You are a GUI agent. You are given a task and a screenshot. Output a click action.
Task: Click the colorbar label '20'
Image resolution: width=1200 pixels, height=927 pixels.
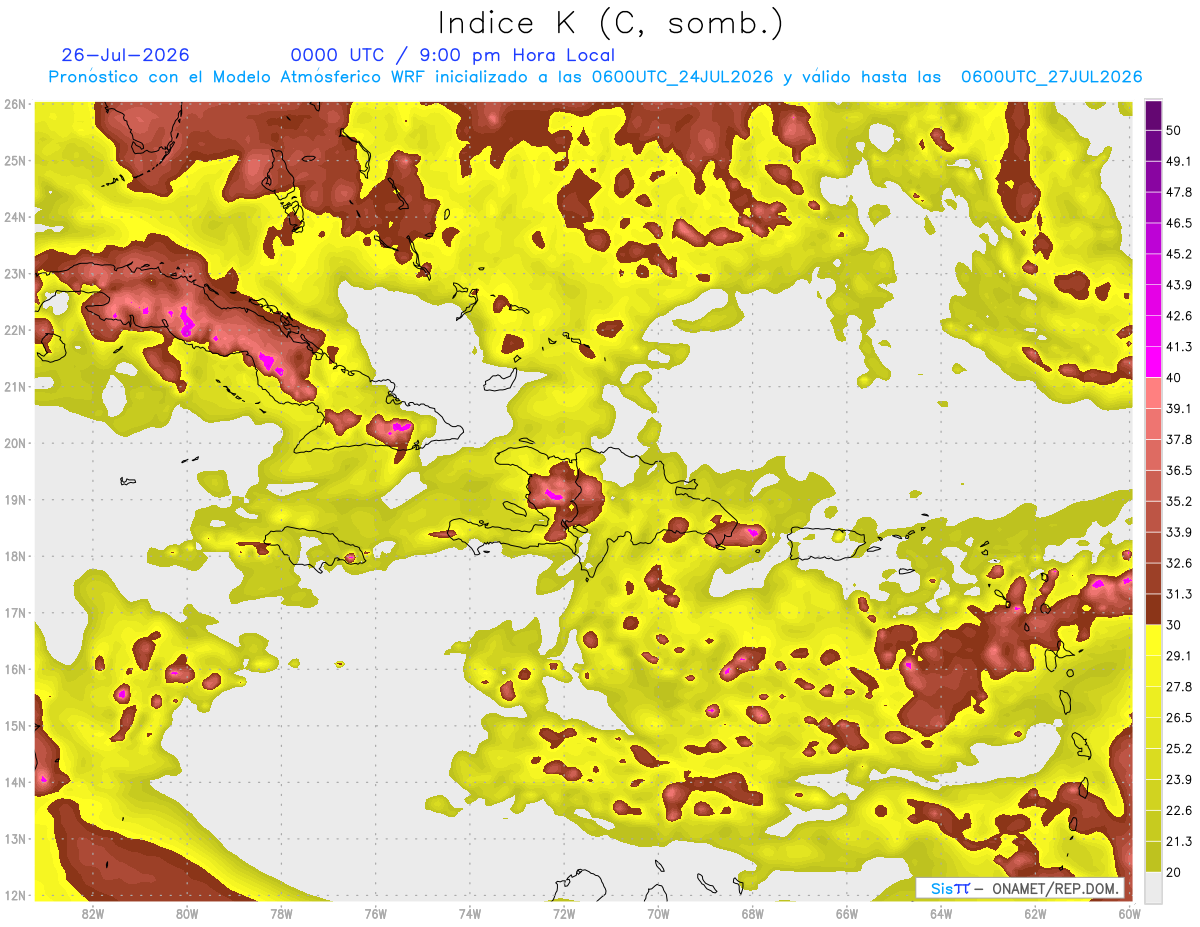[1174, 872]
